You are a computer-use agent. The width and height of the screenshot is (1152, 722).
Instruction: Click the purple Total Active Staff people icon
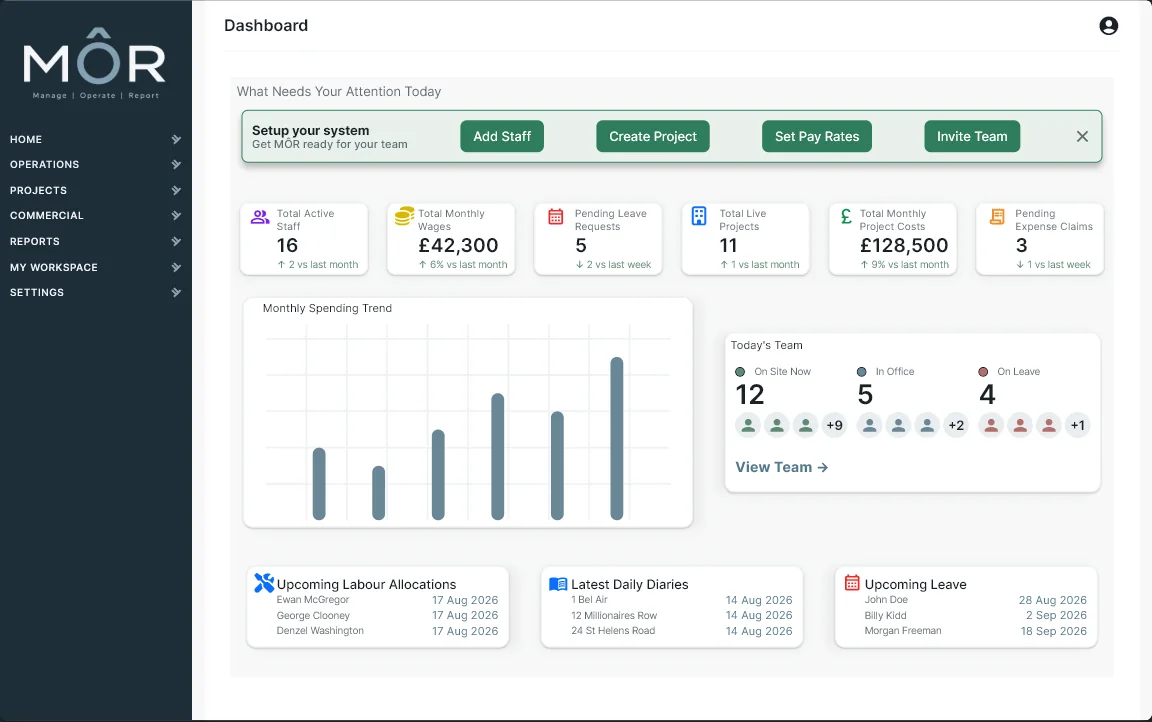[260, 217]
